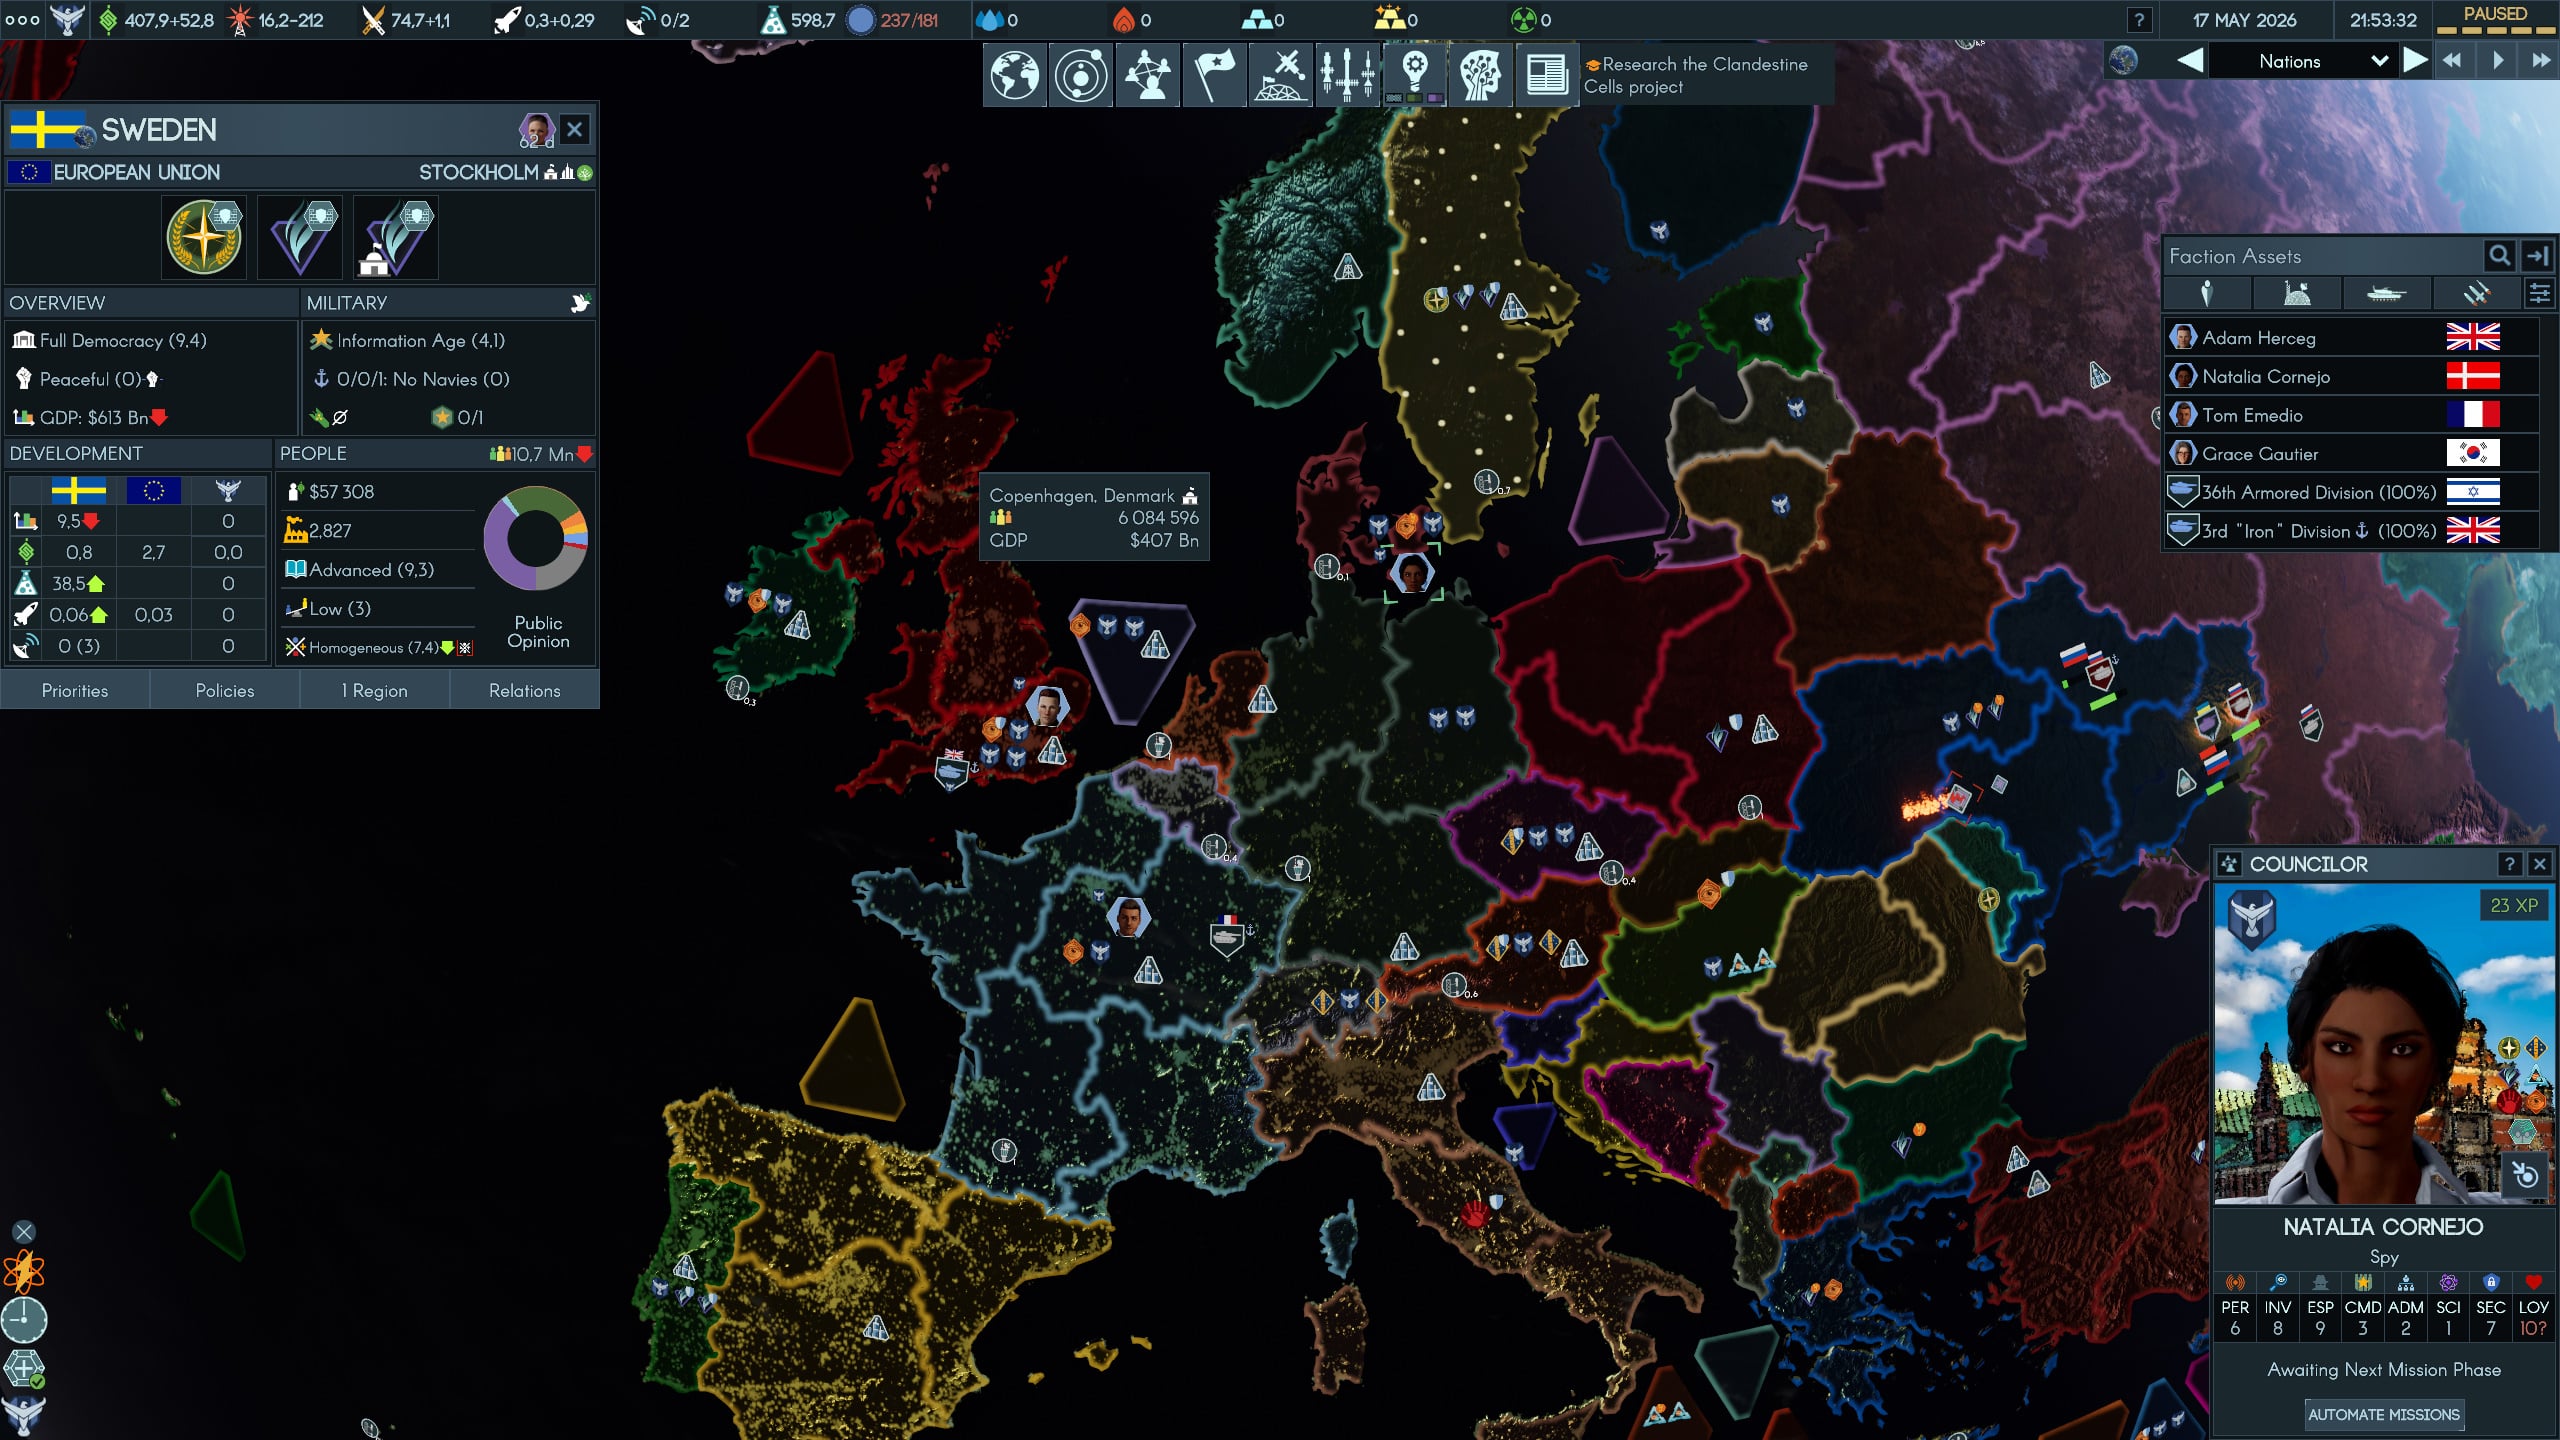The height and width of the screenshot is (1440, 2560).
Task: Click the AUTOMATE MISSIONS button
Action: pyautogui.click(x=2383, y=1415)
